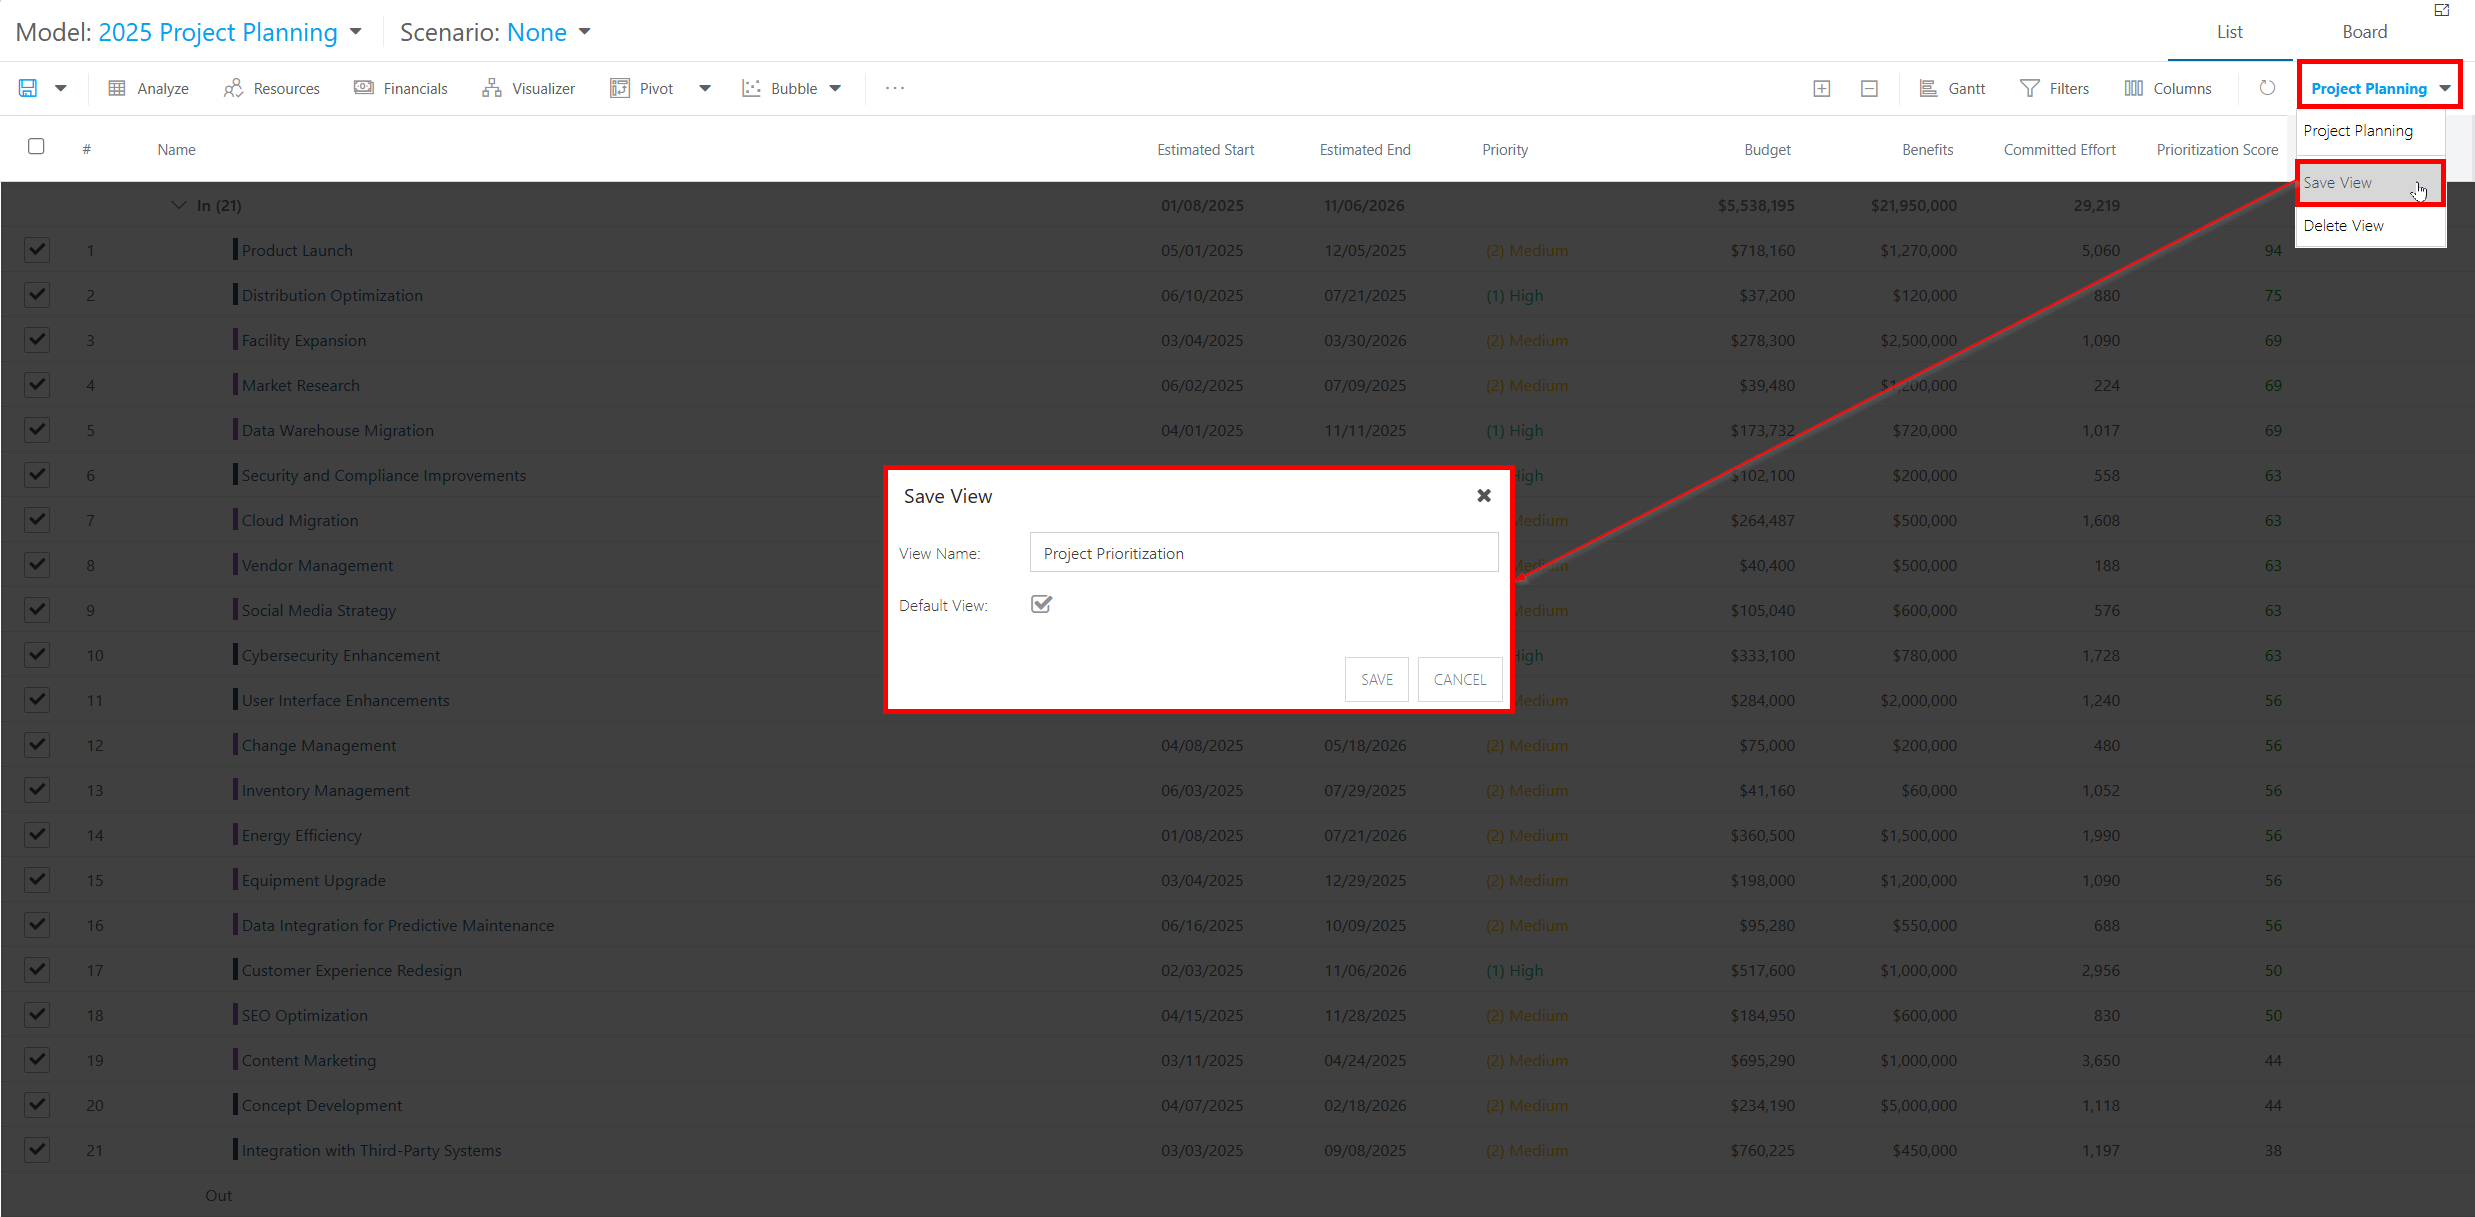Sort by the Estimated Start column header

(x=1205, y=150)
